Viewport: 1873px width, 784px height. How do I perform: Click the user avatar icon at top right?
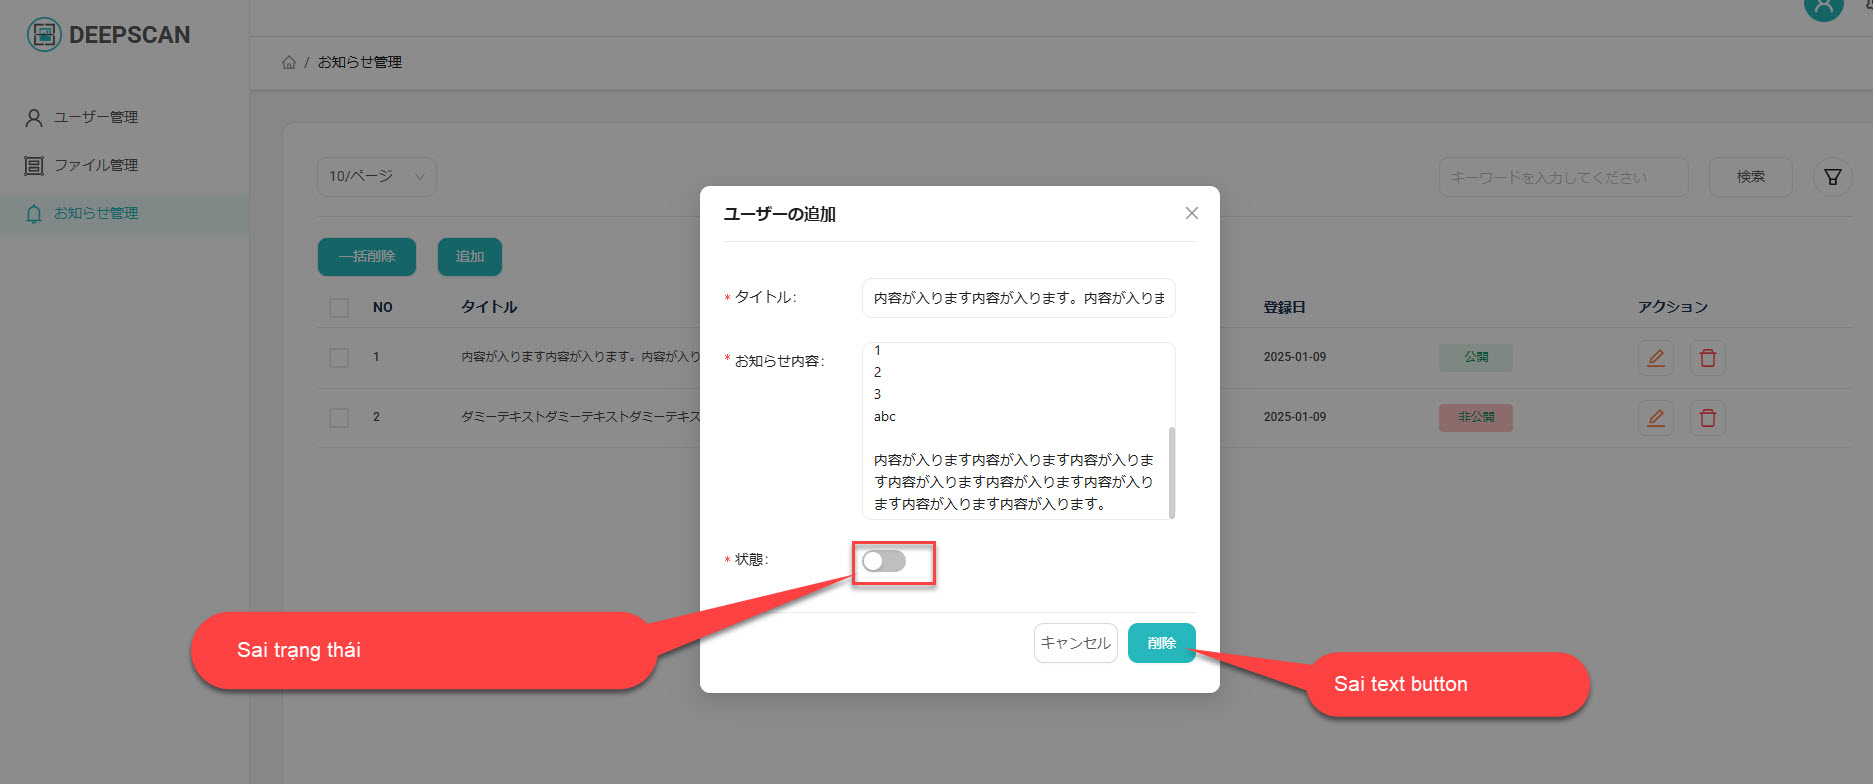(x=1823, y=8)
